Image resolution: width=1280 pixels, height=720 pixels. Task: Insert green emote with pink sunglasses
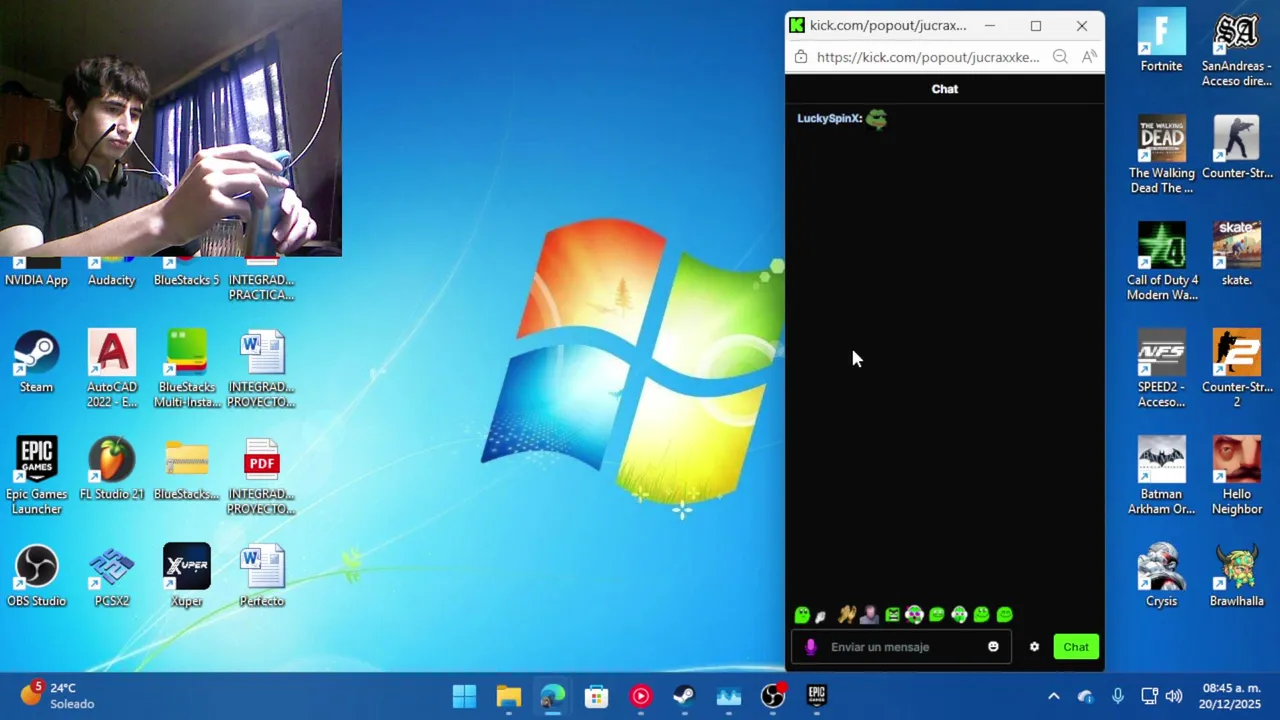coord(914,615)
